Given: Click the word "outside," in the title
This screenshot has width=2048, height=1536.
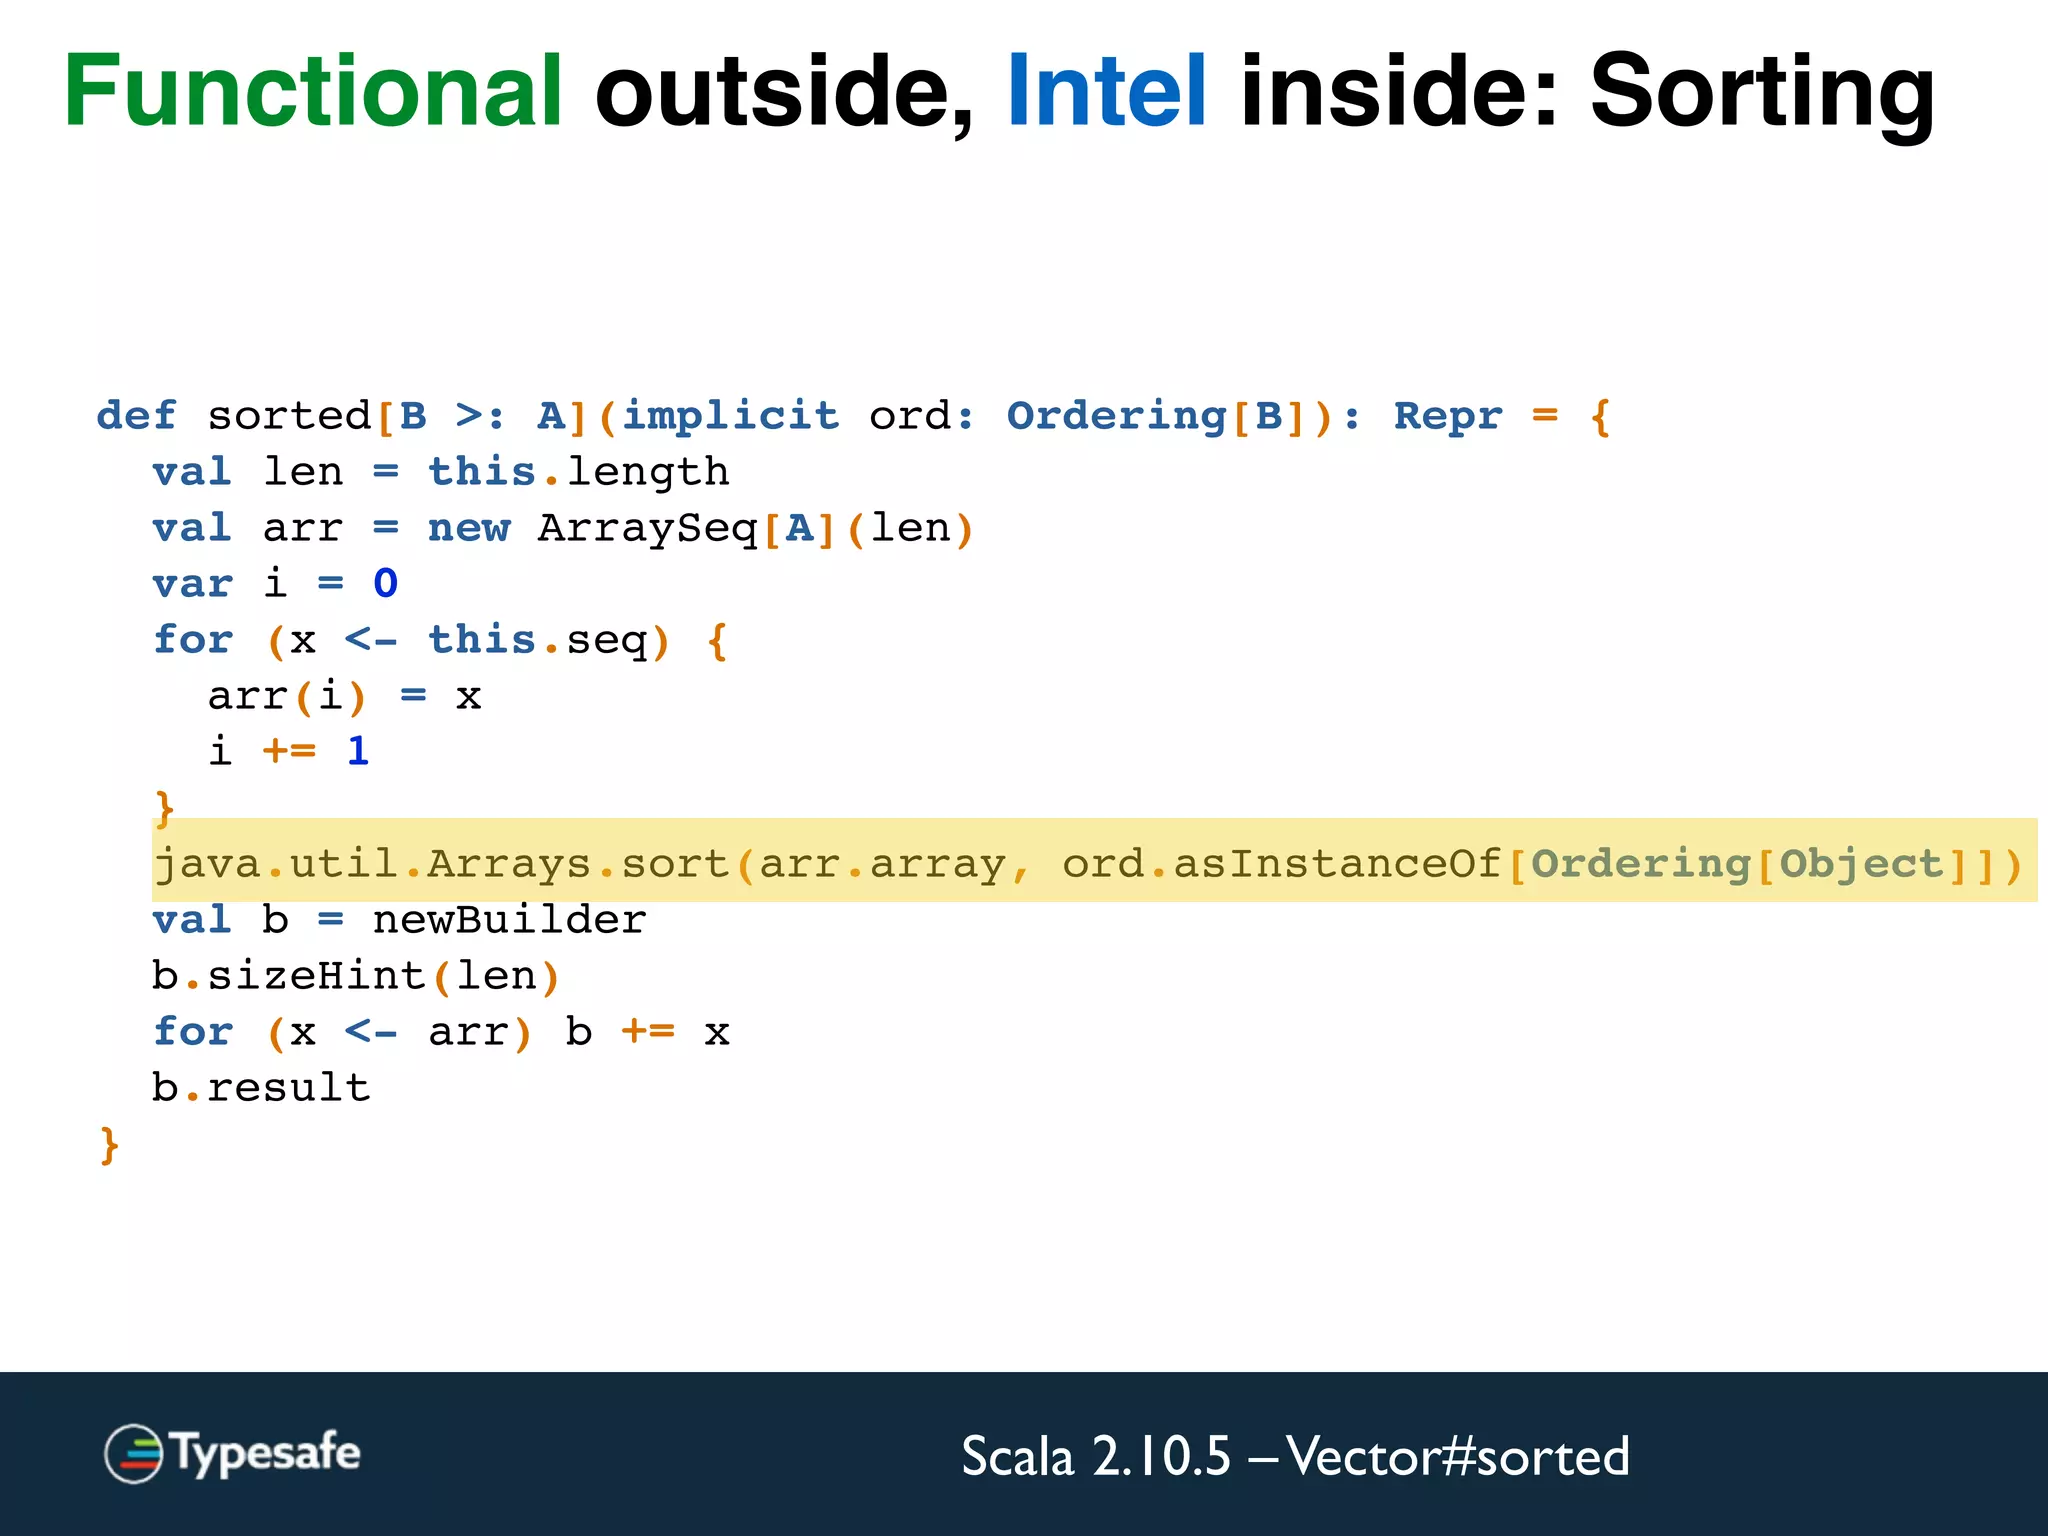Looking at the screenshot, I should (x=785, y=93).
